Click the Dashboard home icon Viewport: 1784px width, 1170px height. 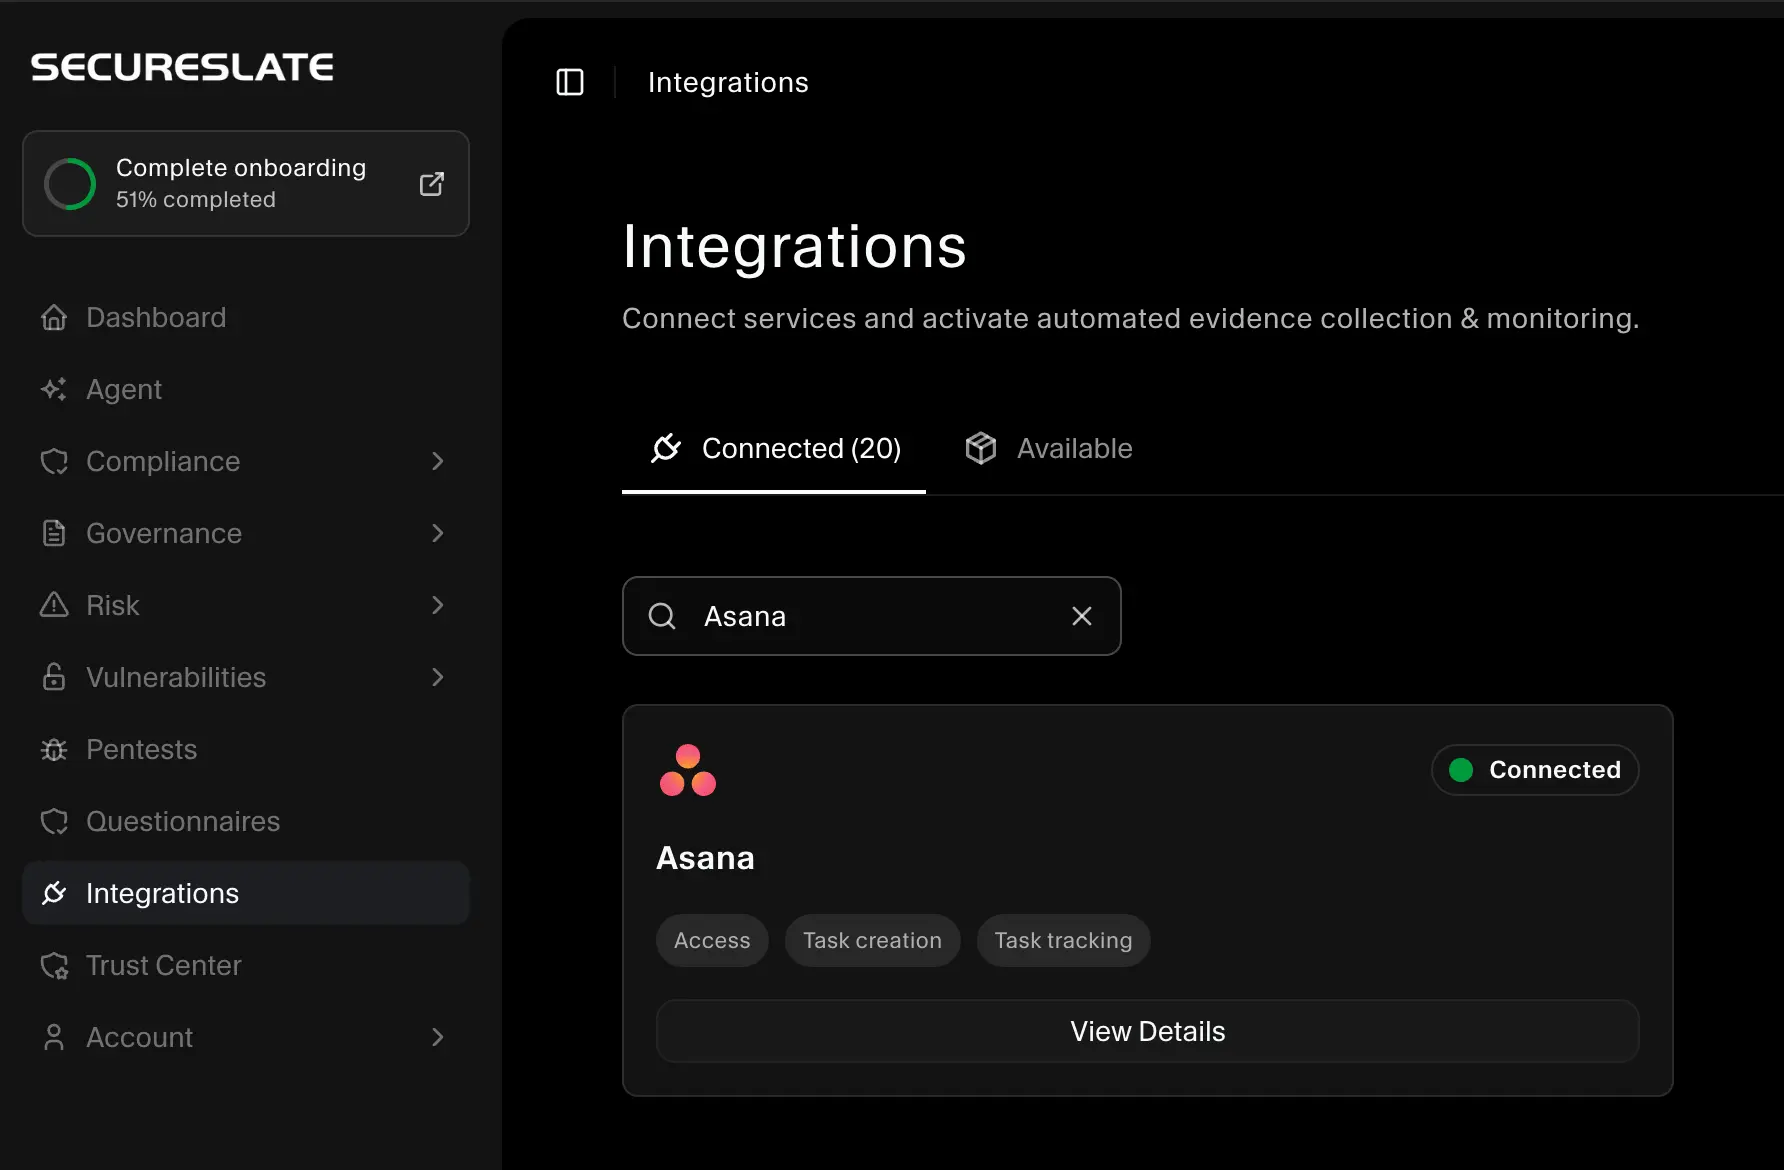tap(54, 317)
